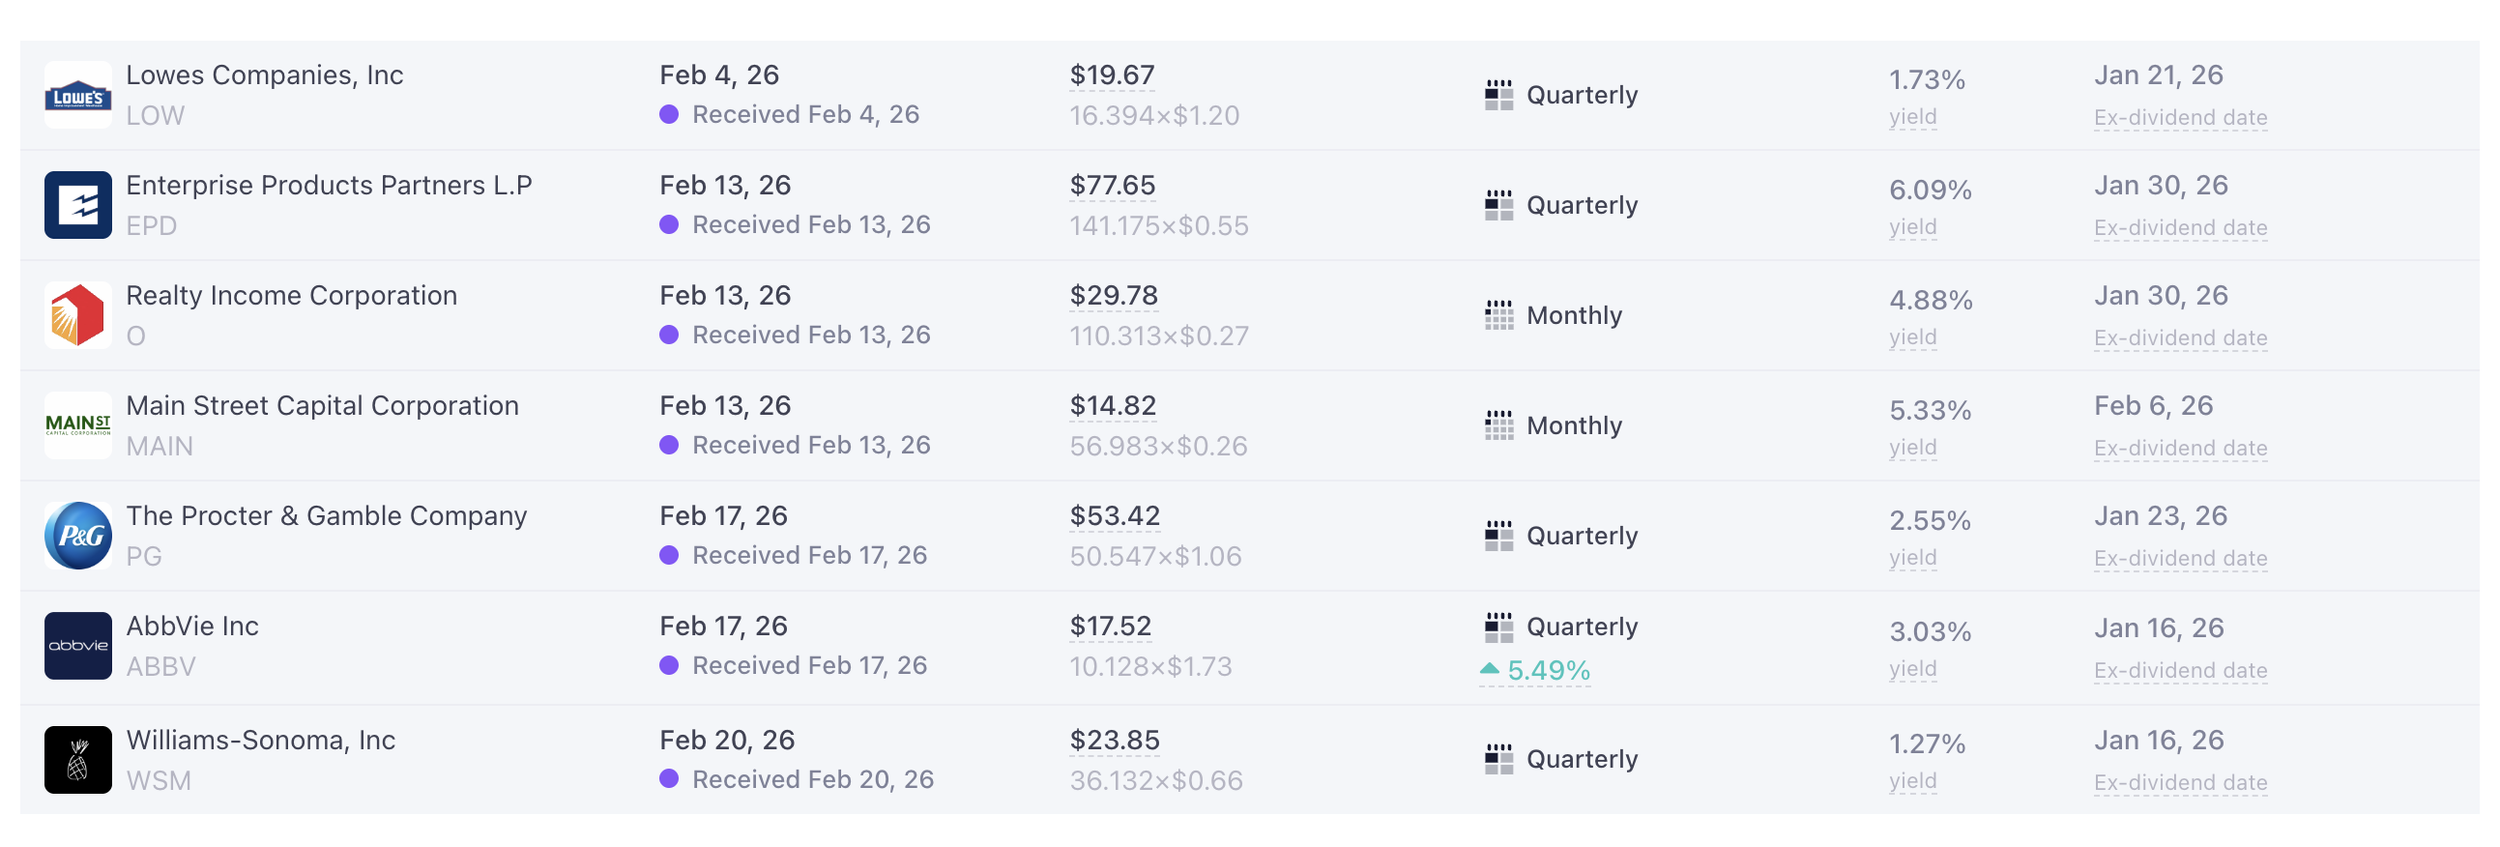Click the AbbVie 5.49% dividend increase indicator
This screenshot has width=2500, height=847.
(x=1535, y=671)
